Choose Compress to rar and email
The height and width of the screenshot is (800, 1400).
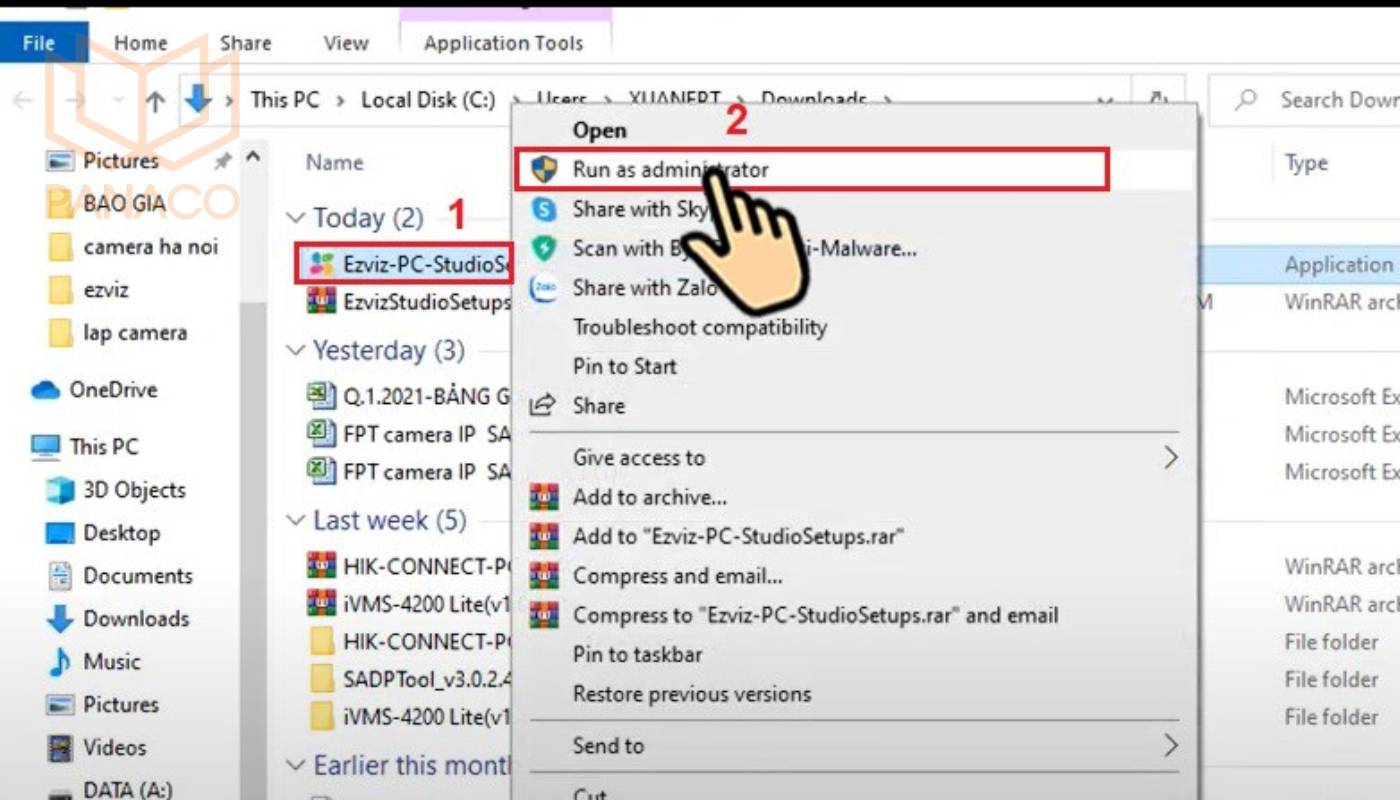pyautogui.click(x=815, y=615)
